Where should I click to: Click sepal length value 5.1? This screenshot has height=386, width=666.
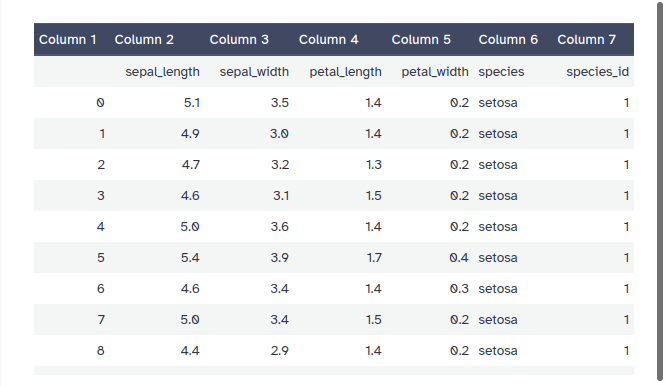(x=192, y=103)
